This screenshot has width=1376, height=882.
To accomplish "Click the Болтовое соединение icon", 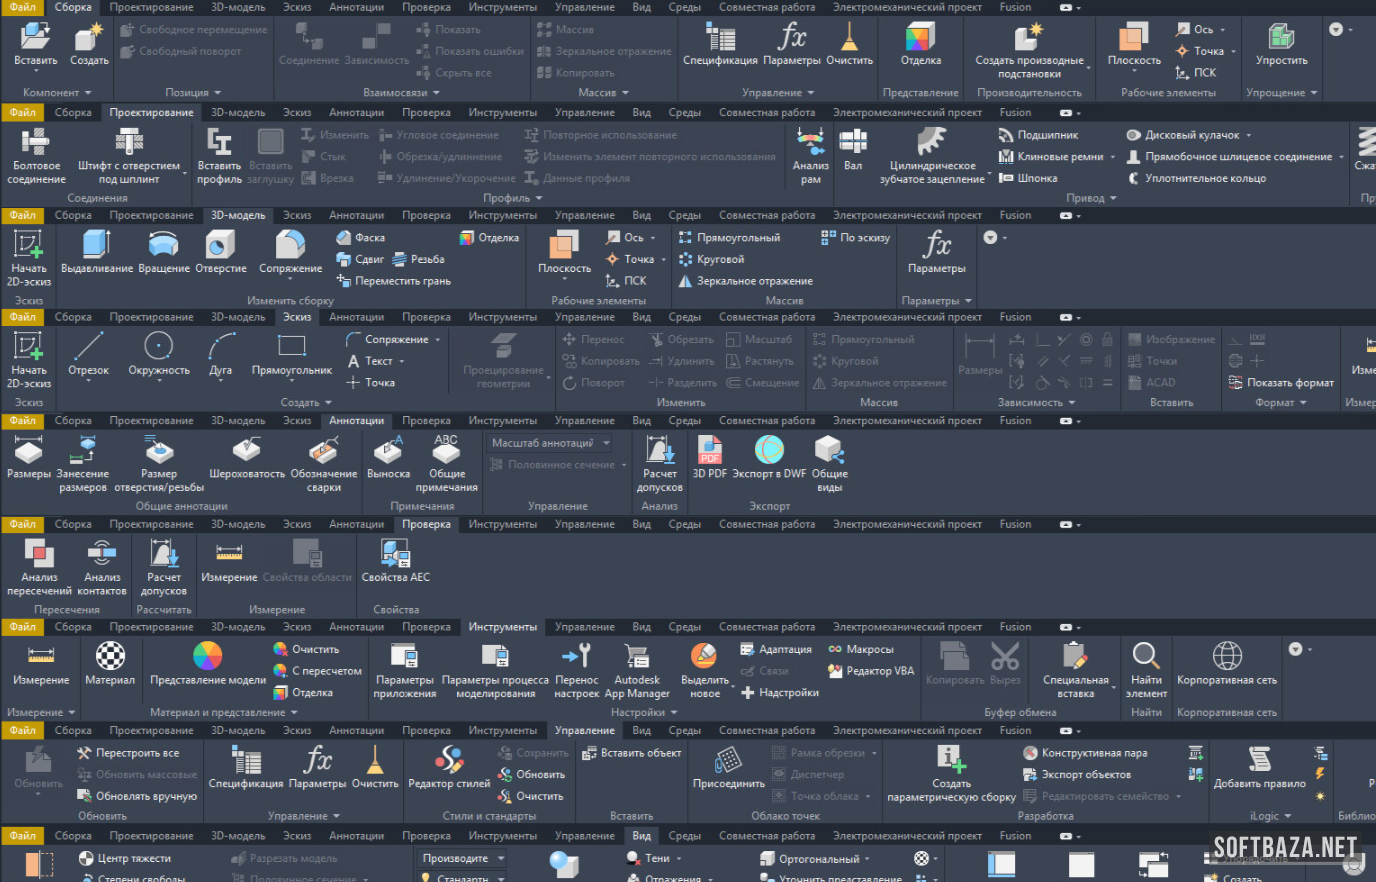I will [36, 142].
